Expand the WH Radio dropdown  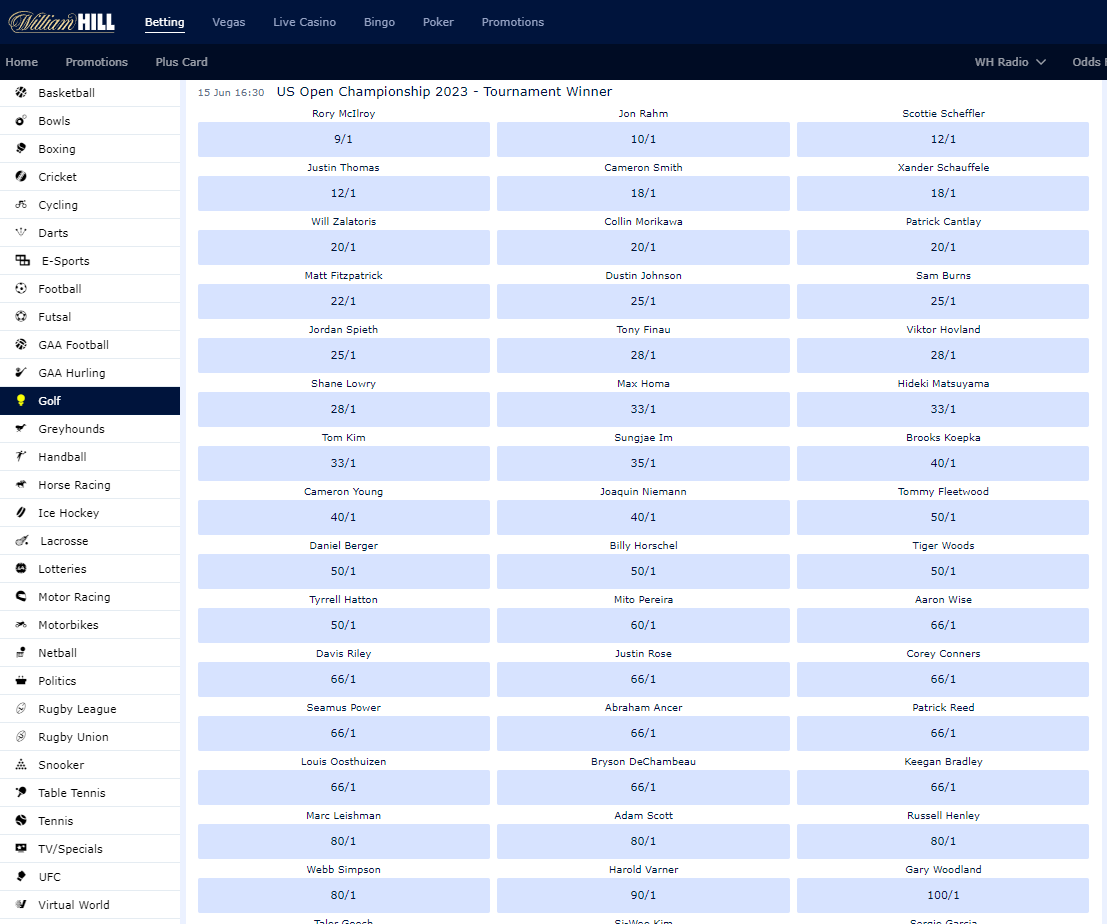coord(1010,62)
